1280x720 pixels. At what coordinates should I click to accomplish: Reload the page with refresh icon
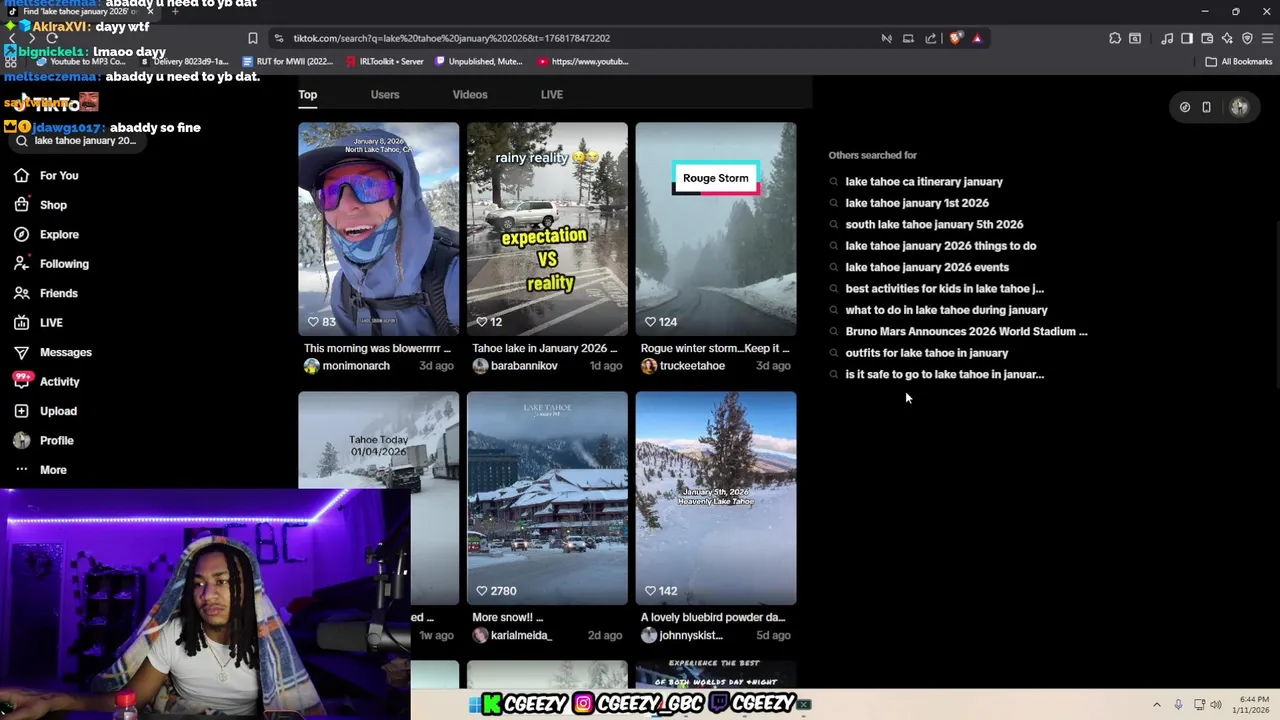click(x=52, y=38)
